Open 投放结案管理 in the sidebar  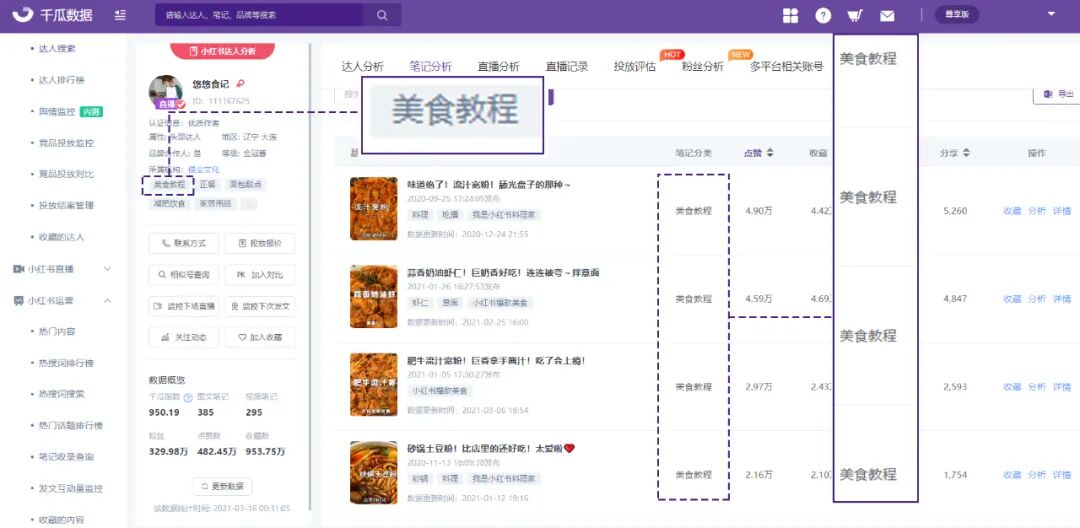click(x=66, y=205)
